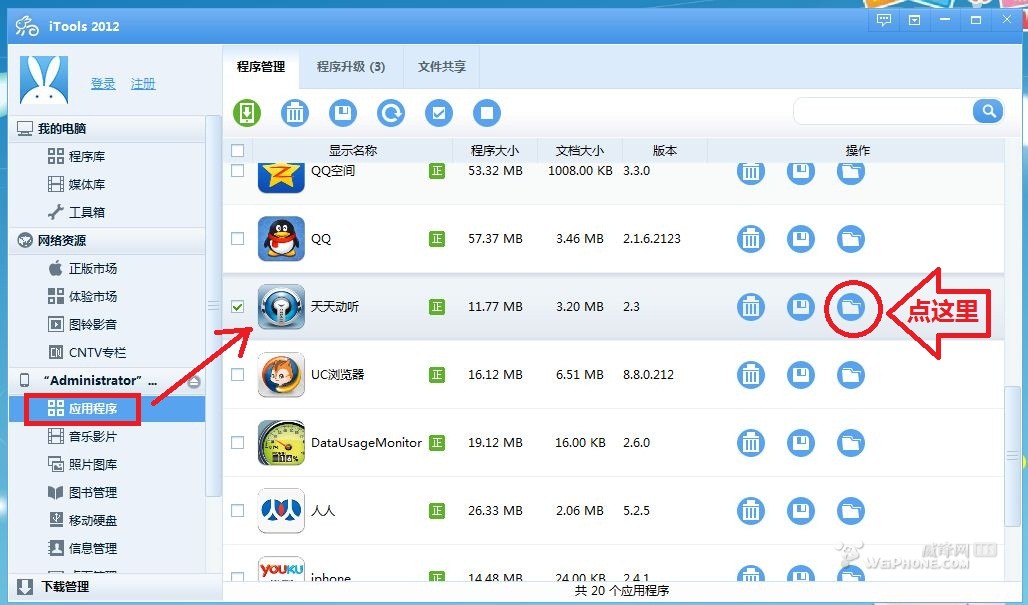Click the backup disk icon for the QQ row
The height and width of the screenshot is (605, 1028).
coord(800,239)
